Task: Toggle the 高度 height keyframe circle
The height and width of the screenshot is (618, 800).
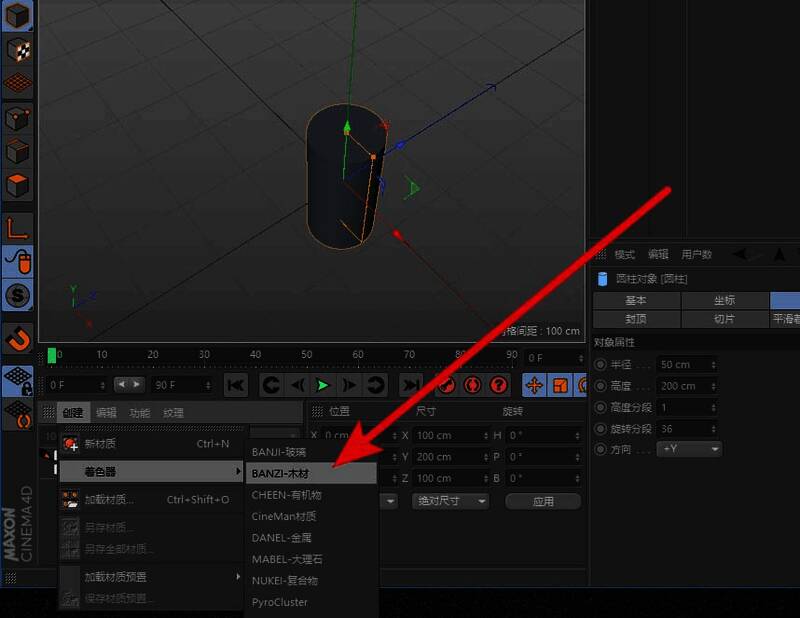Action: pyautogui.click(x=600, y=386)
